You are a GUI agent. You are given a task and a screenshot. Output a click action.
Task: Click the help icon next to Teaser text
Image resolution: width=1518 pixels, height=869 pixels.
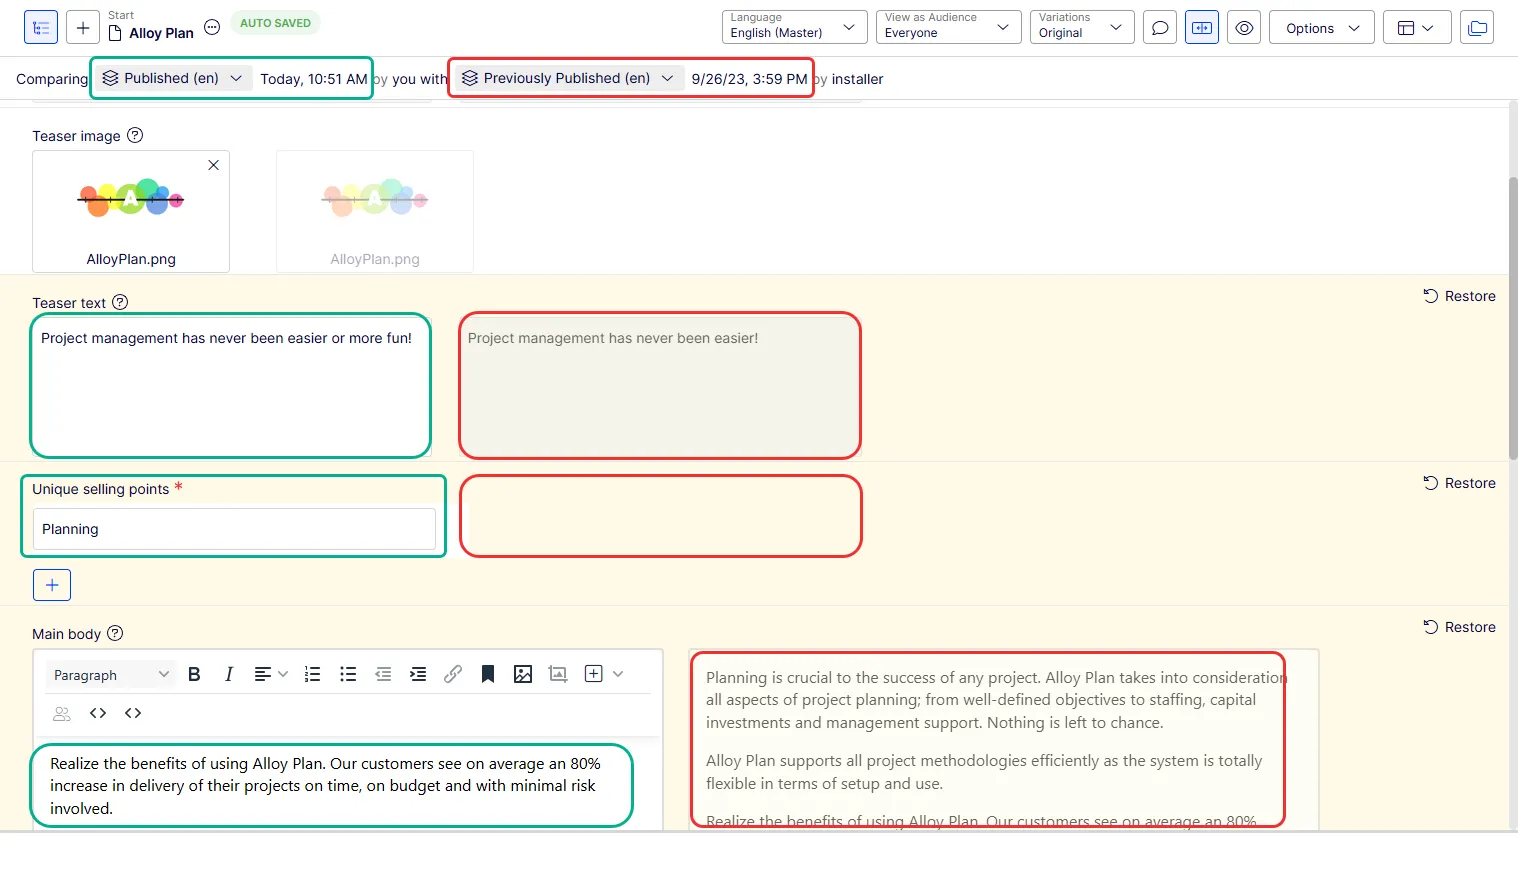pos(120,302)
